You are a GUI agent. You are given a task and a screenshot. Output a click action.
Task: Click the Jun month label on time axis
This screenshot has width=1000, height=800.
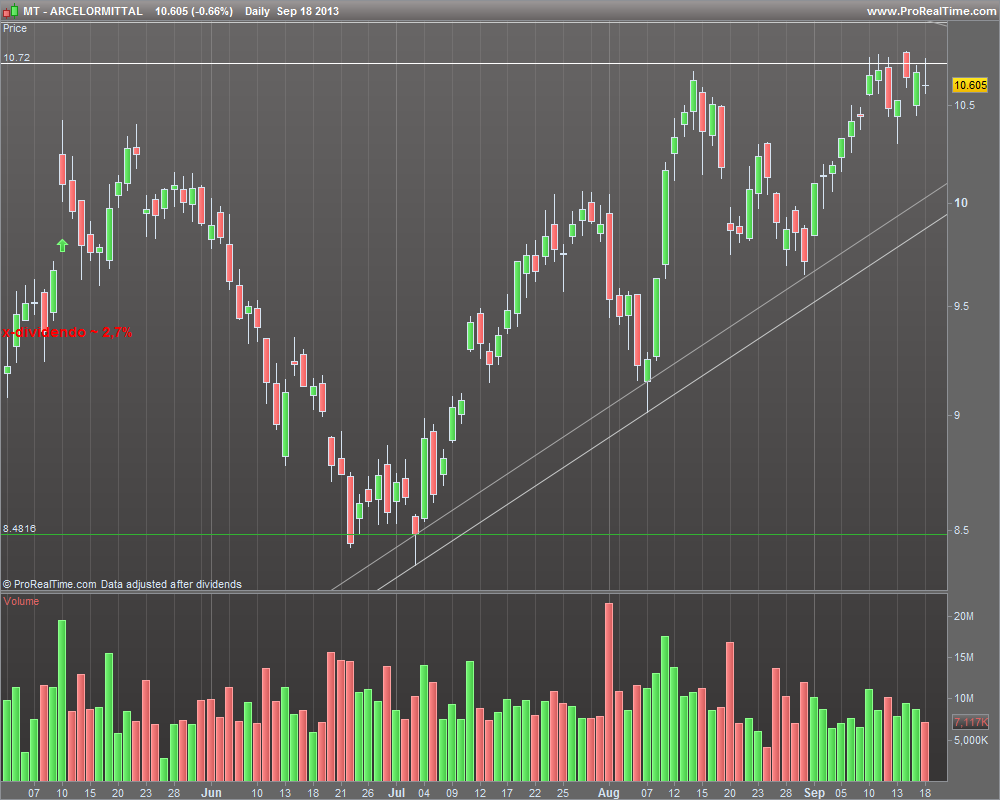pyautogui.click(x=211, y=792)
